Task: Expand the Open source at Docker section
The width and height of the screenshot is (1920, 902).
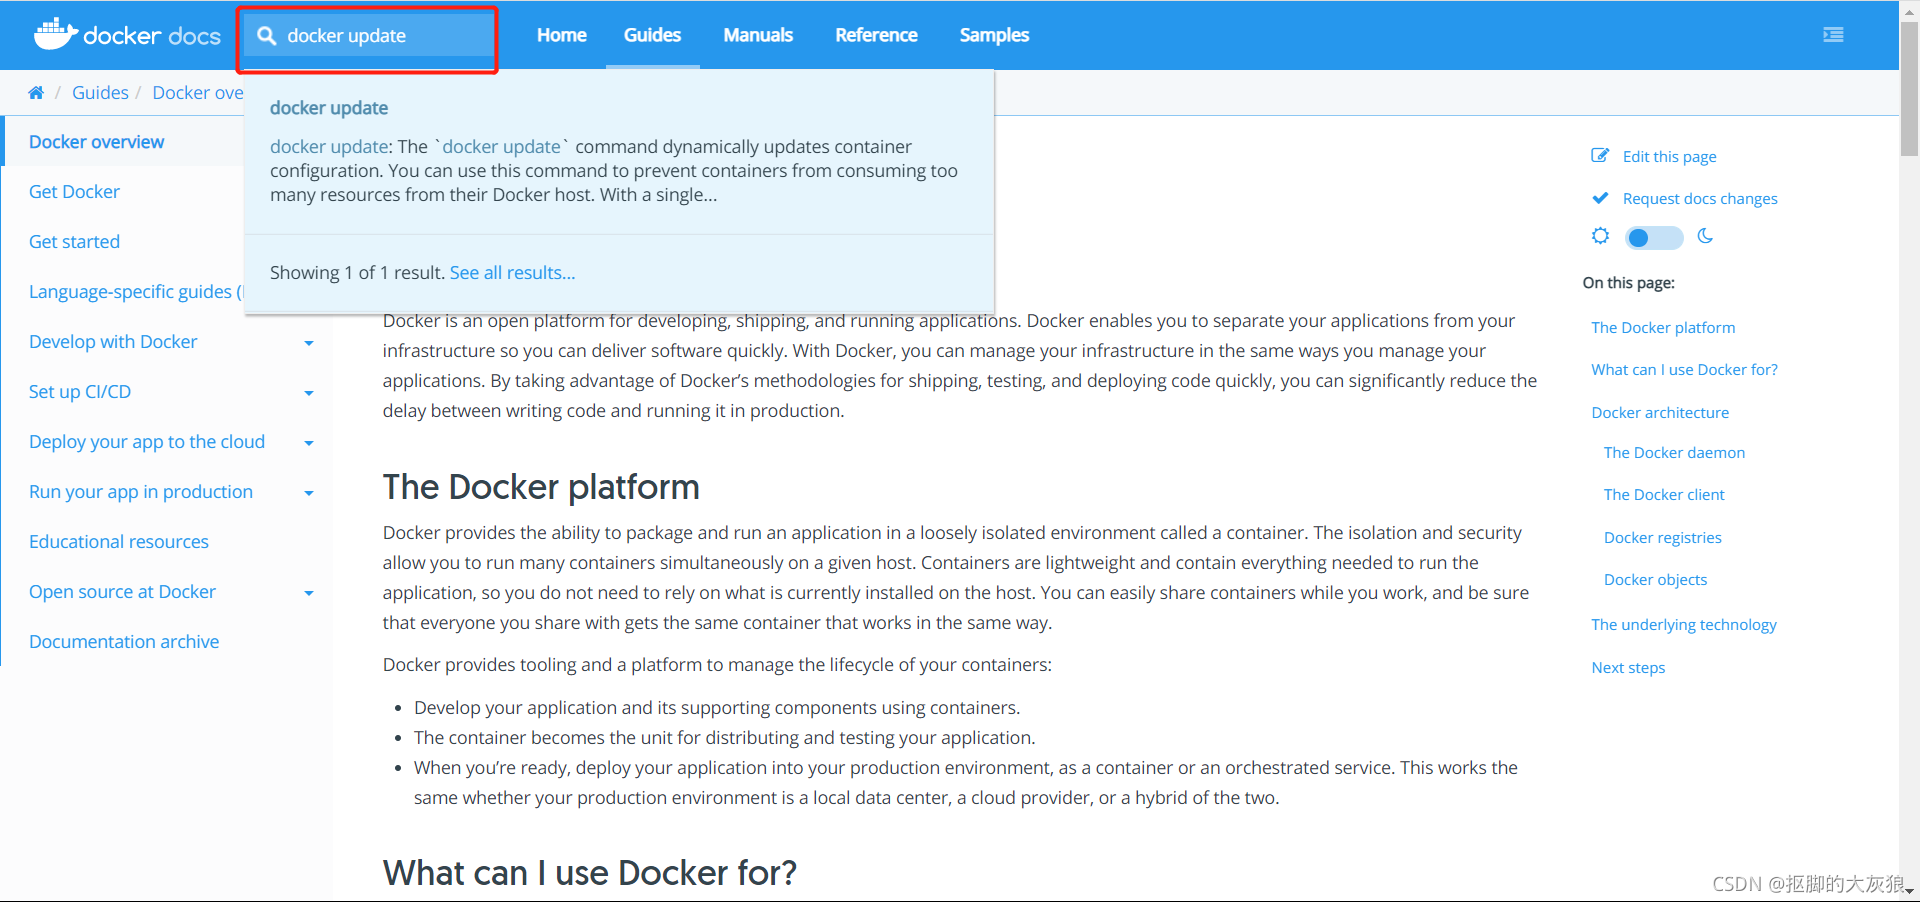Action: (309, 593)
